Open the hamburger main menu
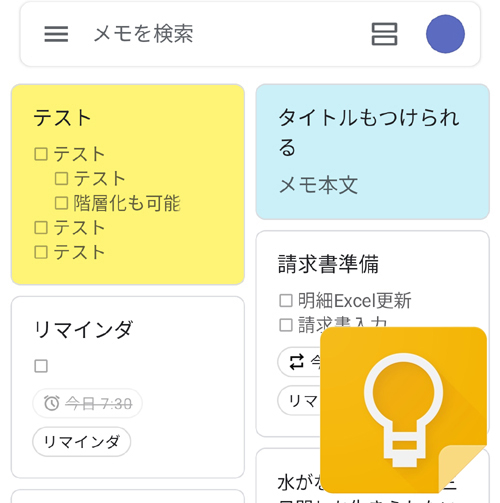500x503 pixels. click(x=56, y=34)
